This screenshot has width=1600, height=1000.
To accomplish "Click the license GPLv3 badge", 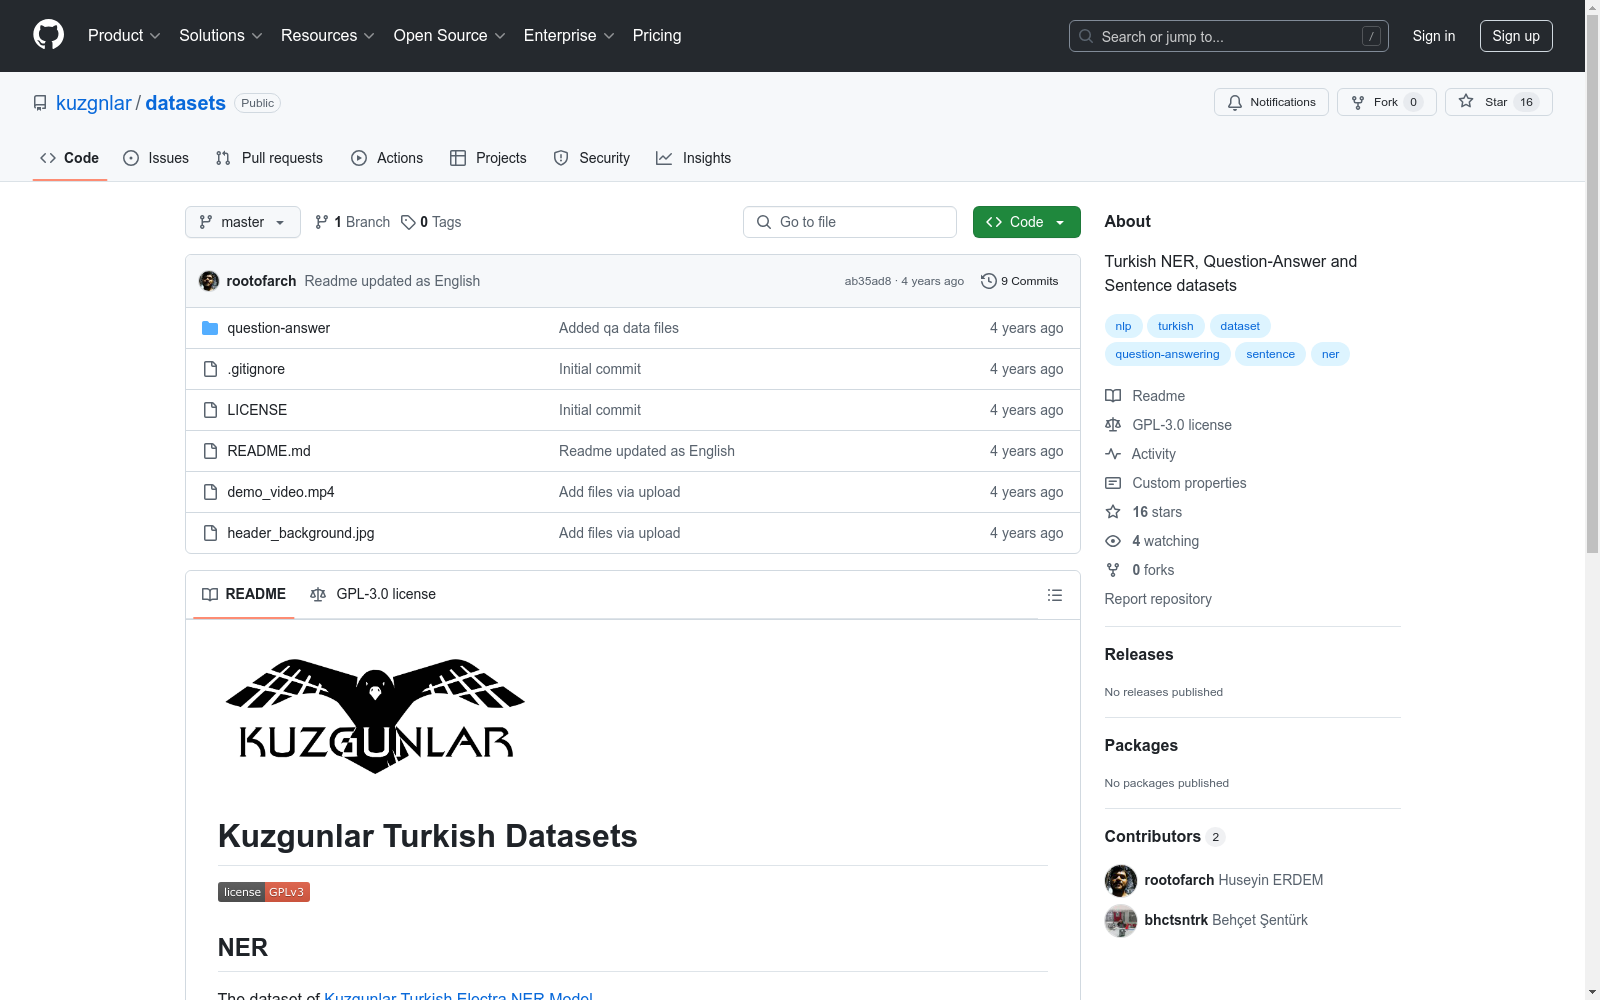I will coord(264,892).
